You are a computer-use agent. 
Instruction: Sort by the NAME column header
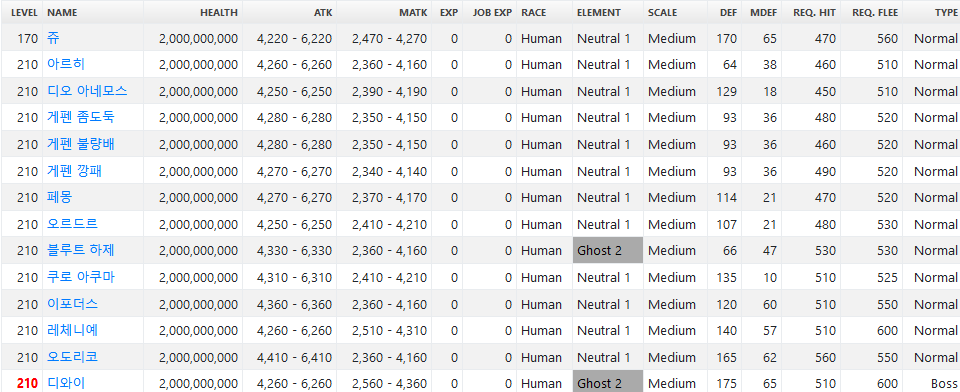62,12
